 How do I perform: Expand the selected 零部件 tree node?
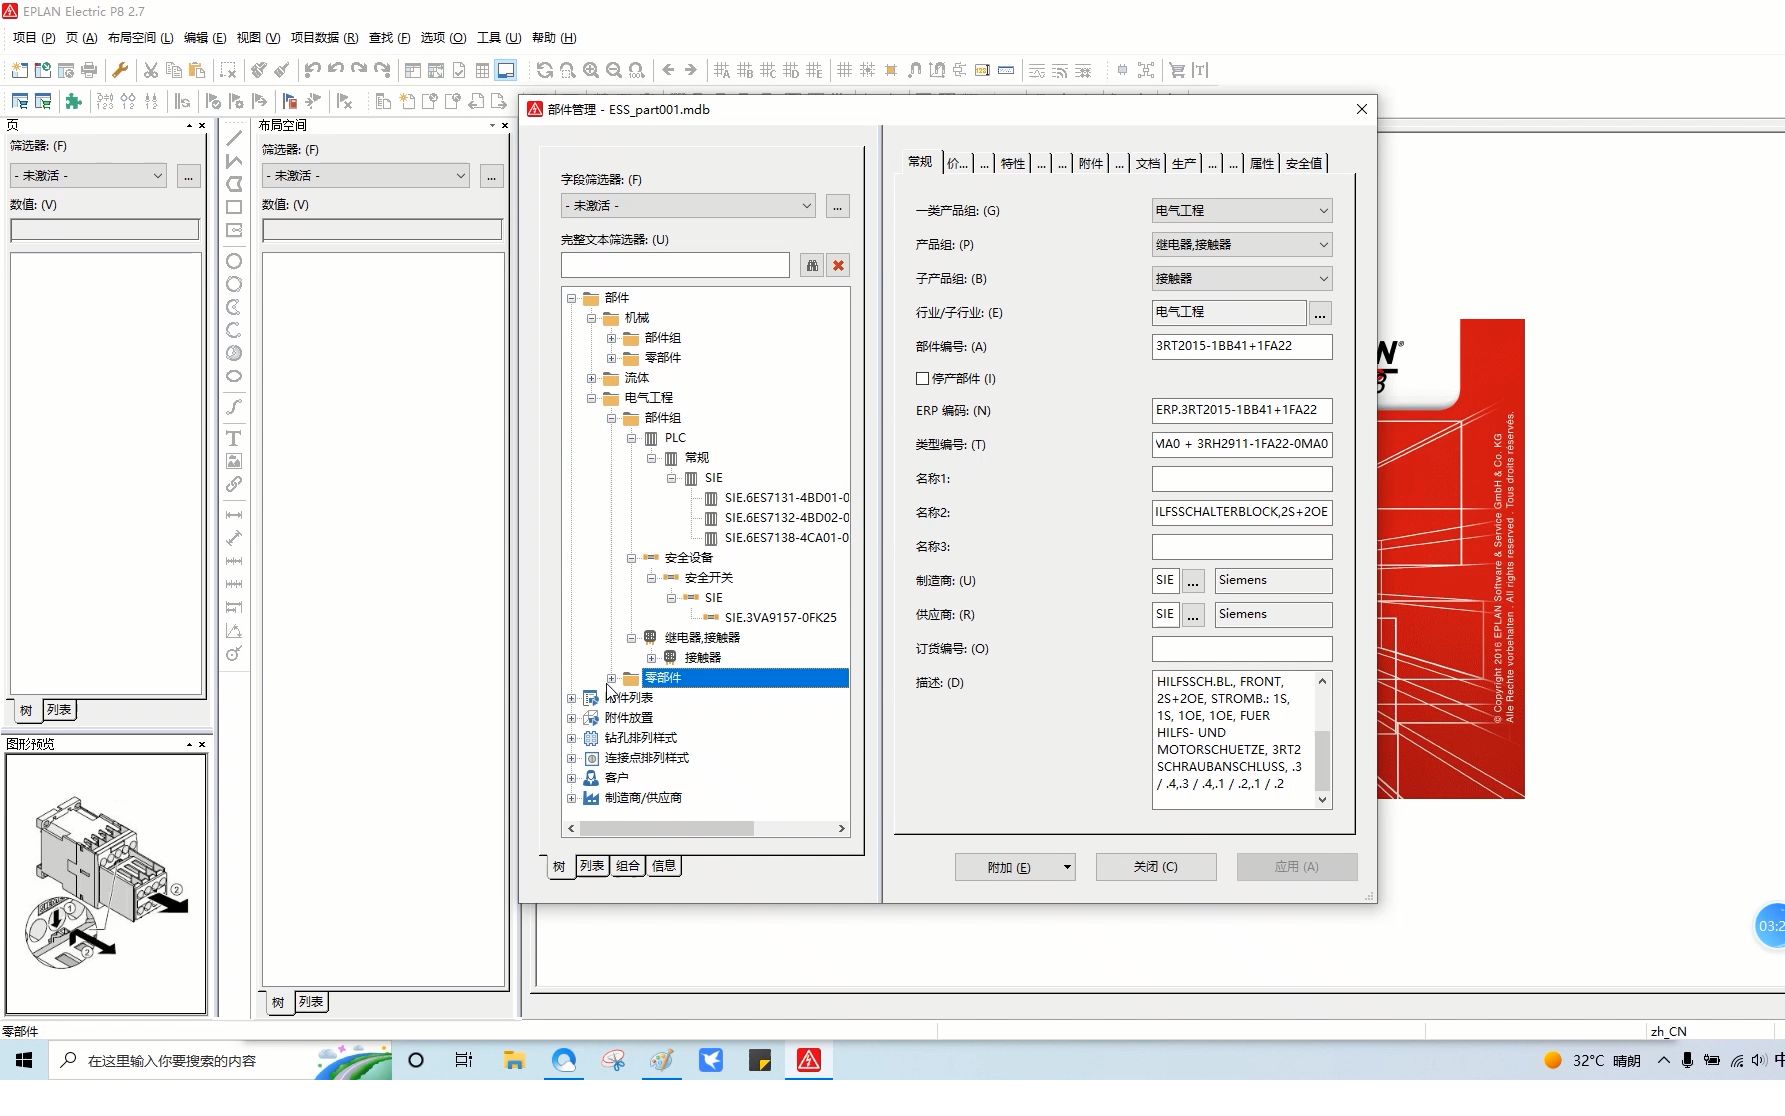point(611,678)
